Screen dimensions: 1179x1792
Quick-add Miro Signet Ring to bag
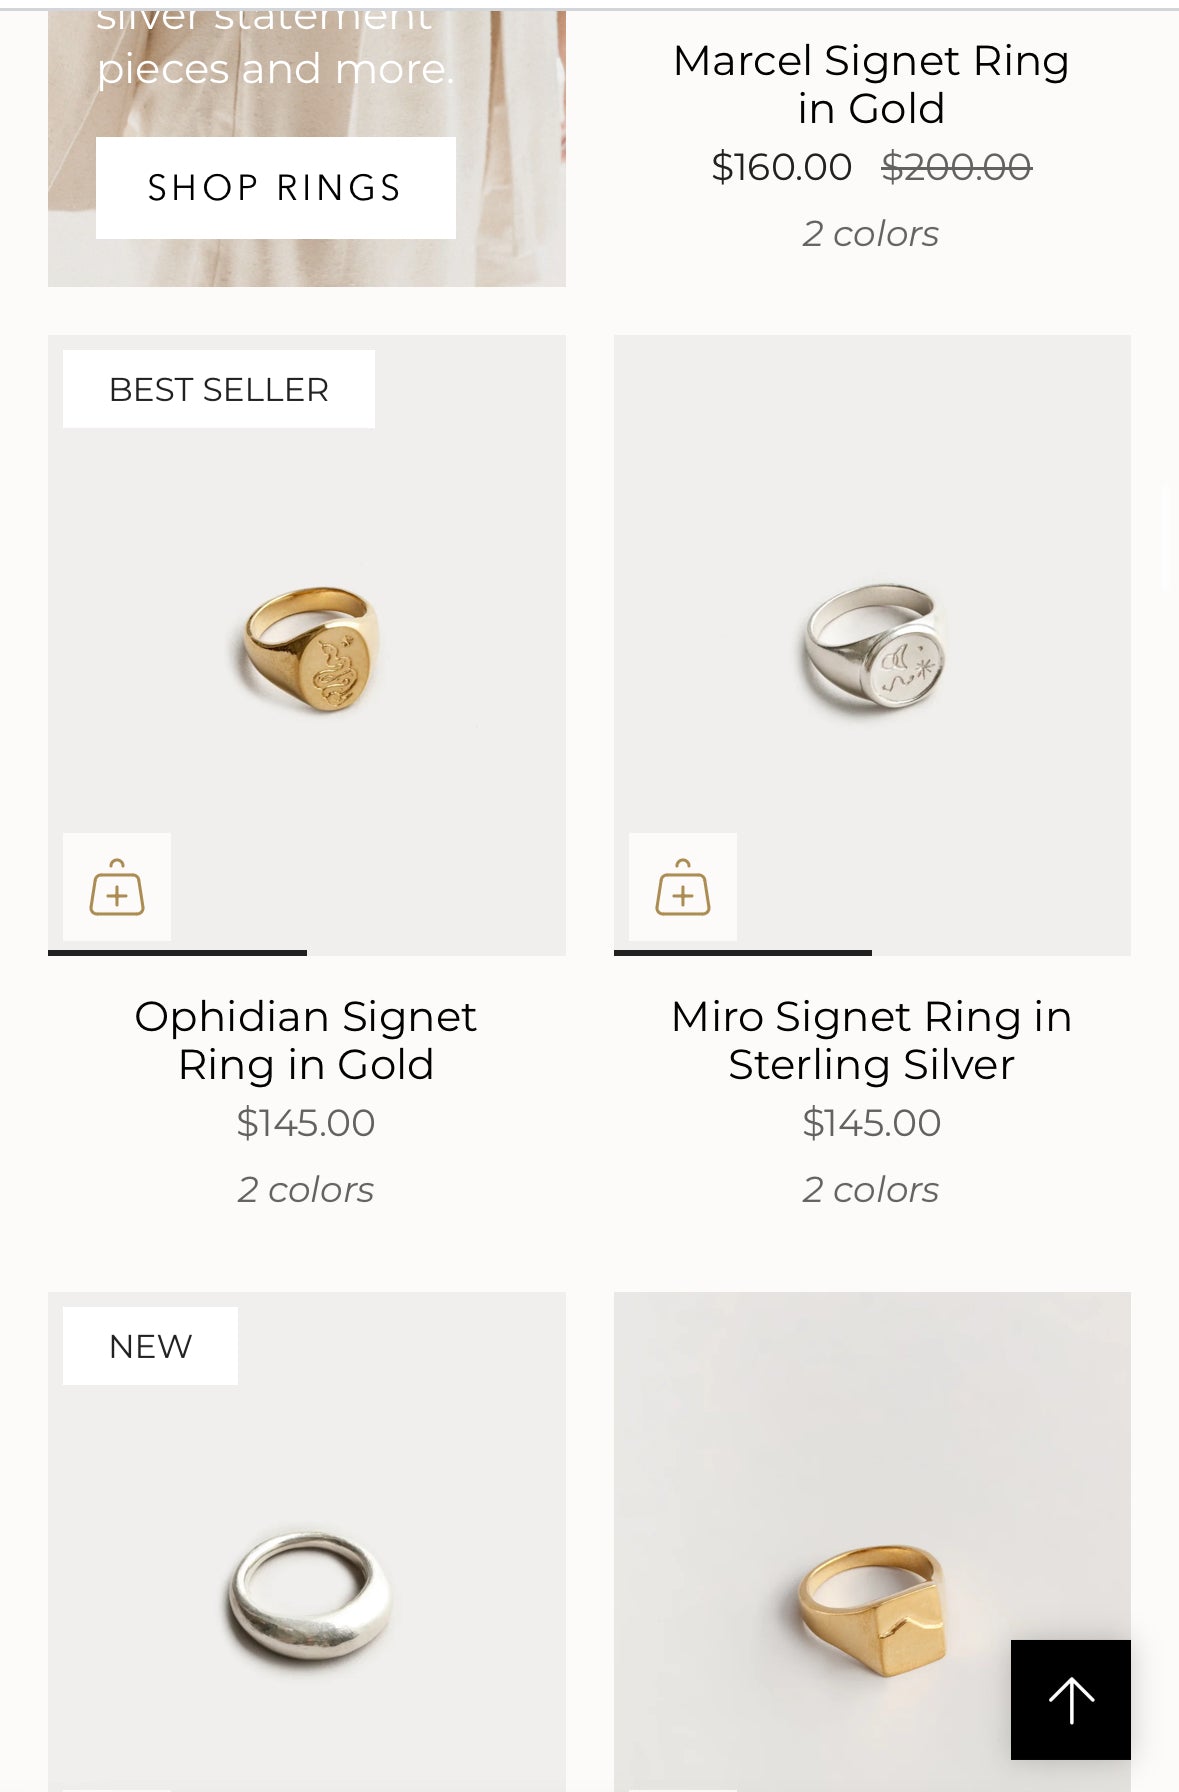click(683, 887)
